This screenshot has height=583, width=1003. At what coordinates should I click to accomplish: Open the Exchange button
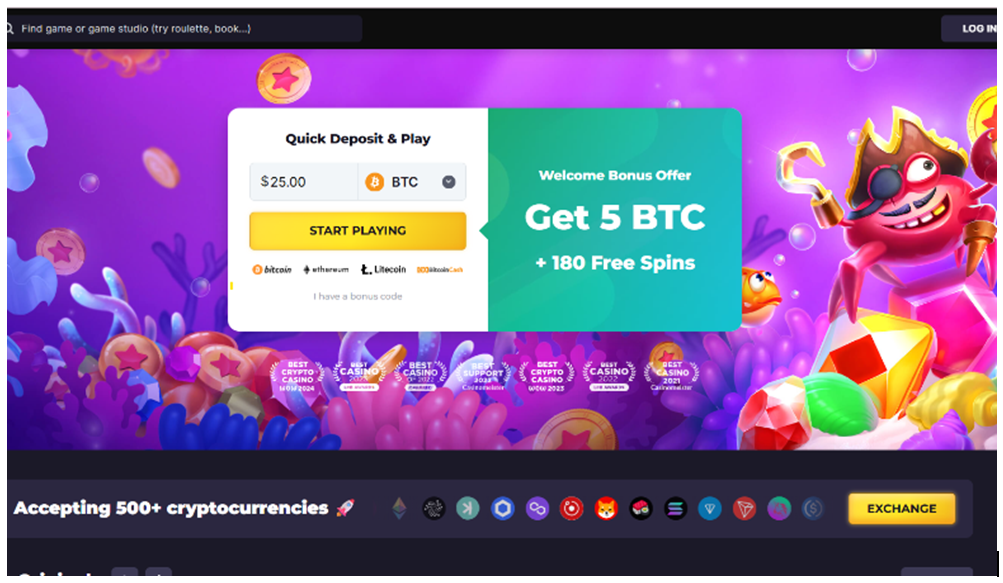point(902,509)
